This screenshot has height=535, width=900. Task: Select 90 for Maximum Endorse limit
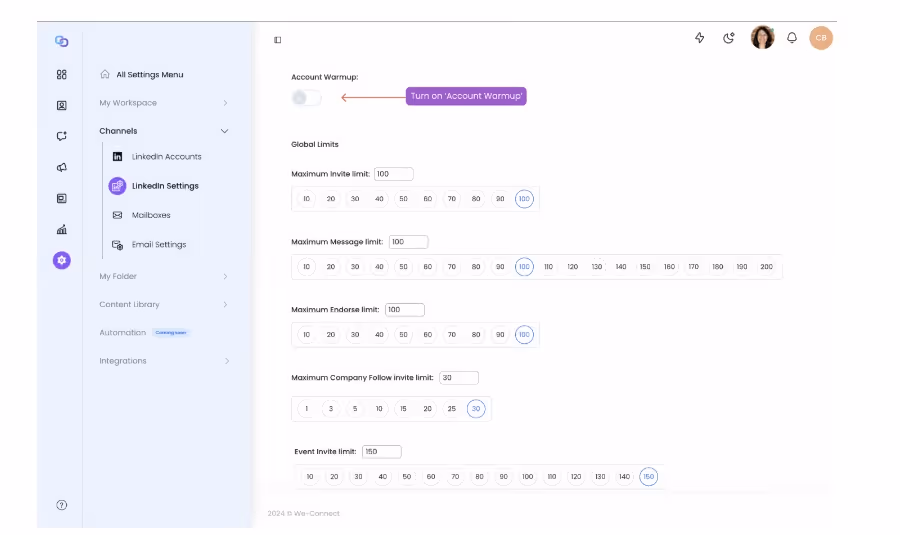point(500,334)
